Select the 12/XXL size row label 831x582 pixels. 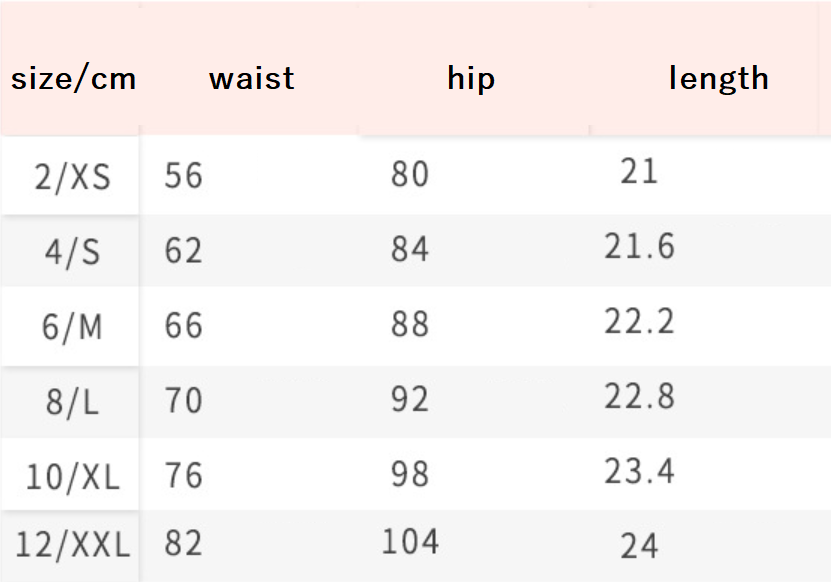(72, 546)
